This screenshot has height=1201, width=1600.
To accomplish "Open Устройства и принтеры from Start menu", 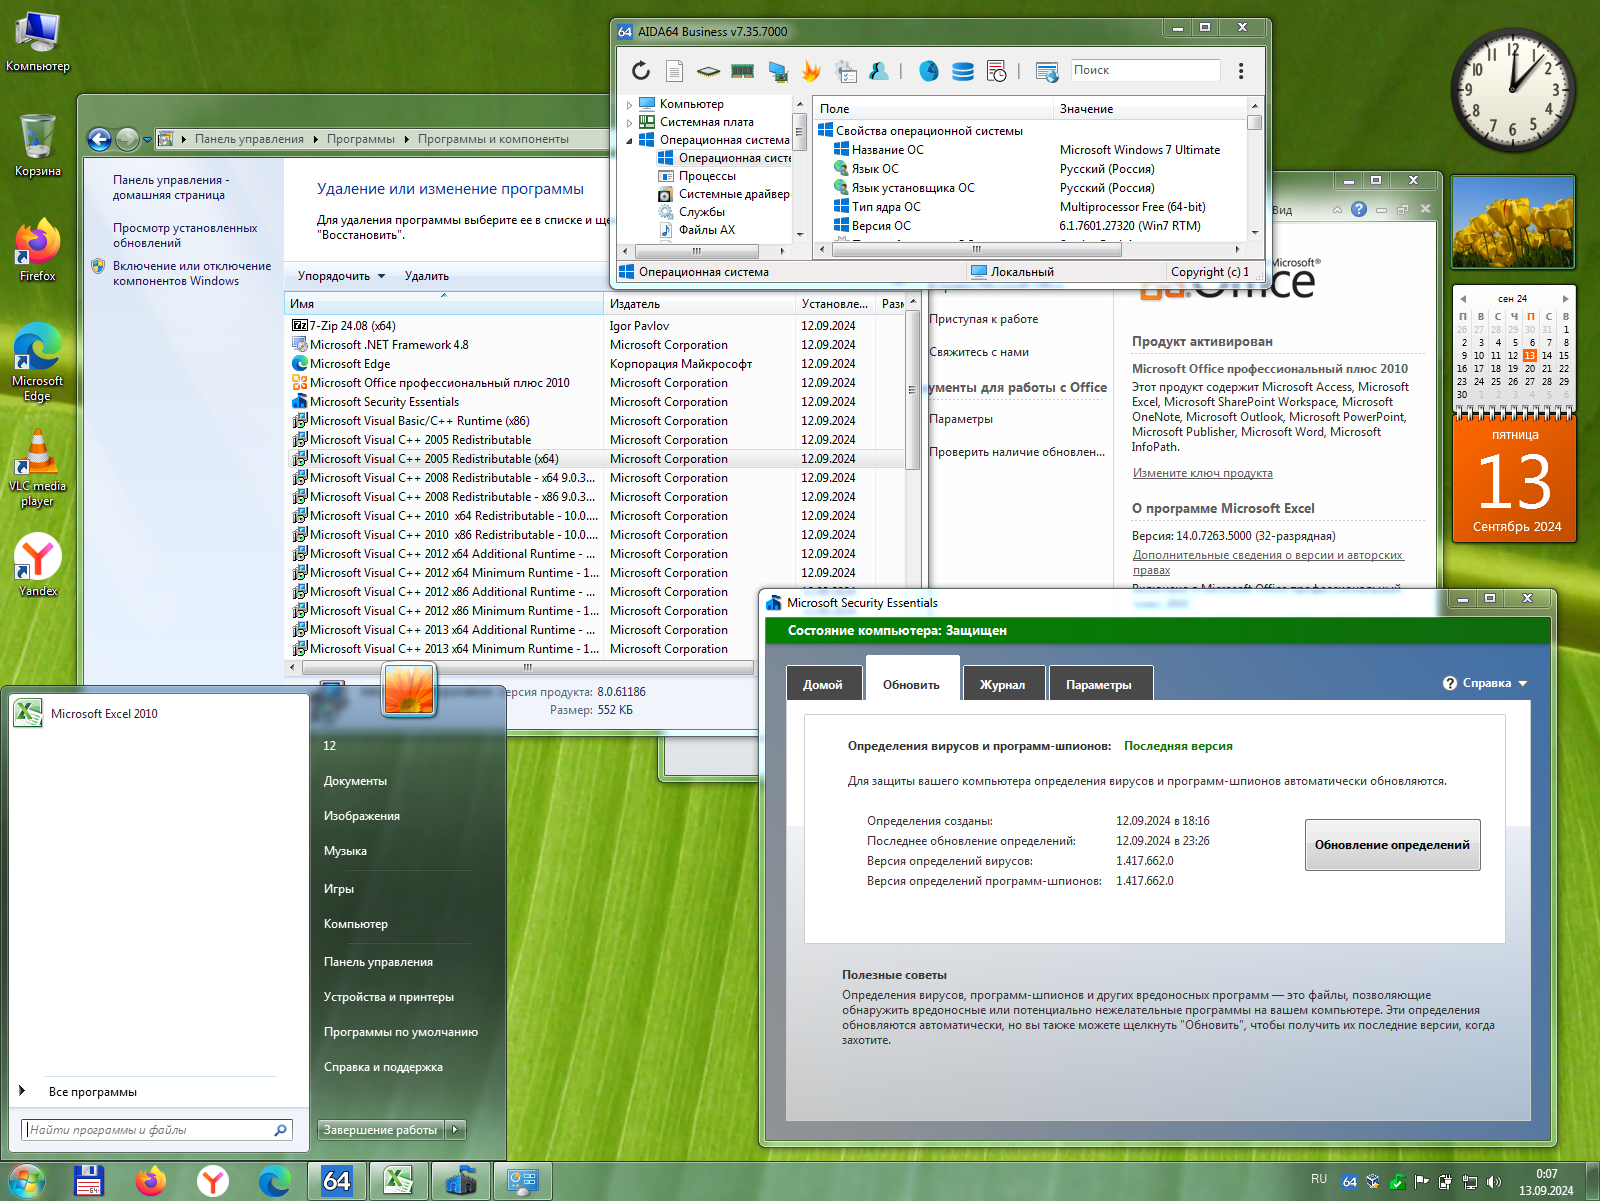I will [389, 997].
